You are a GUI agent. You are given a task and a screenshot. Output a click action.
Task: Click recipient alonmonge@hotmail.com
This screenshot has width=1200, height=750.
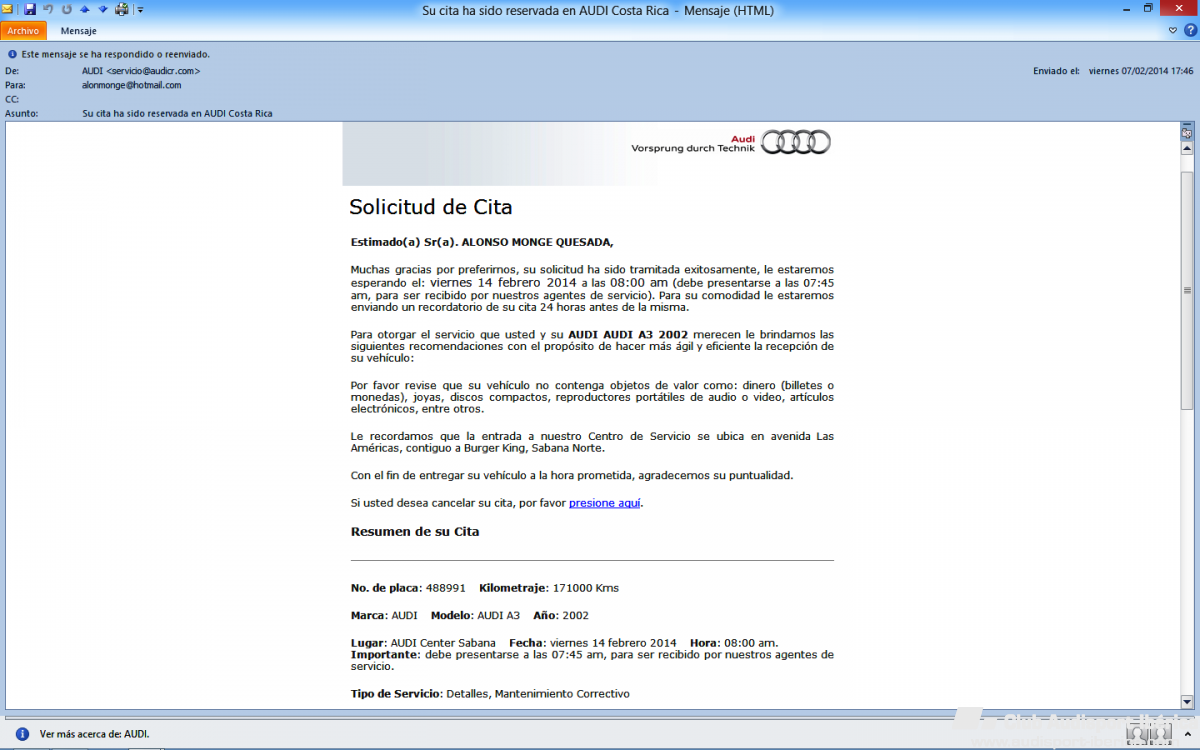[x=131, y=85]
